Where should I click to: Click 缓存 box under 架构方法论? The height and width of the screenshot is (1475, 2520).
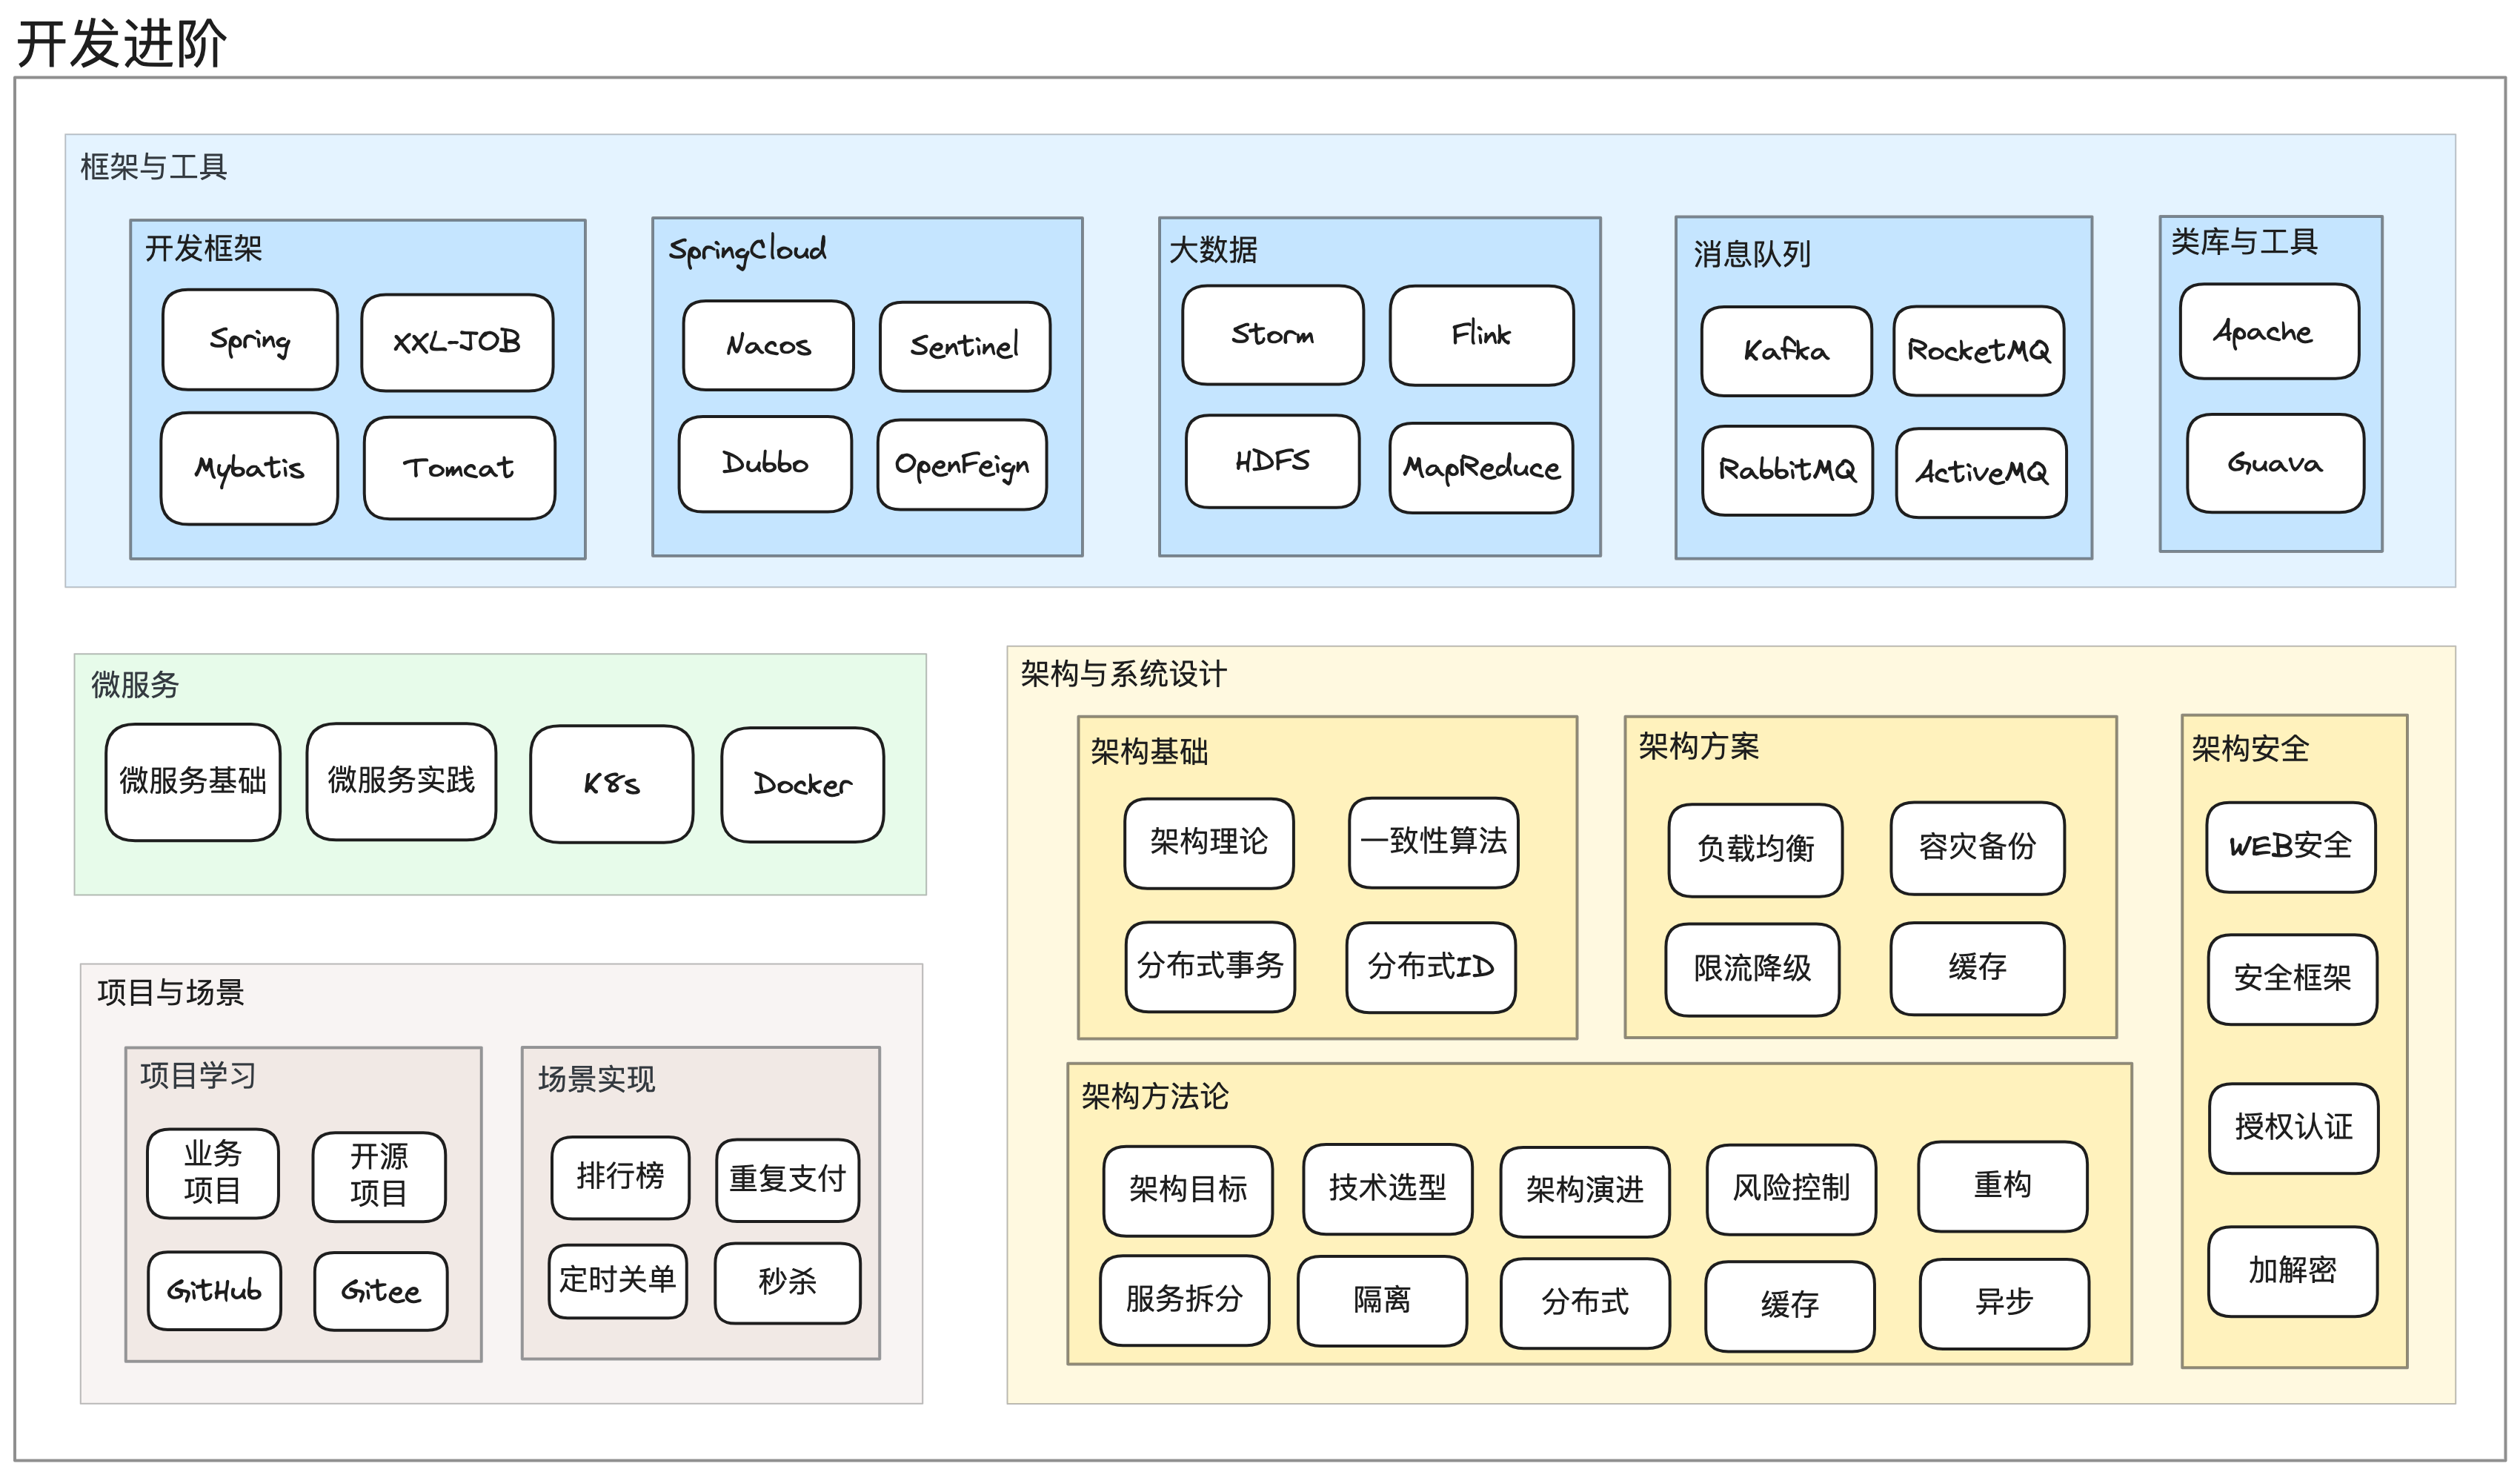[x=1790, y=1307]
